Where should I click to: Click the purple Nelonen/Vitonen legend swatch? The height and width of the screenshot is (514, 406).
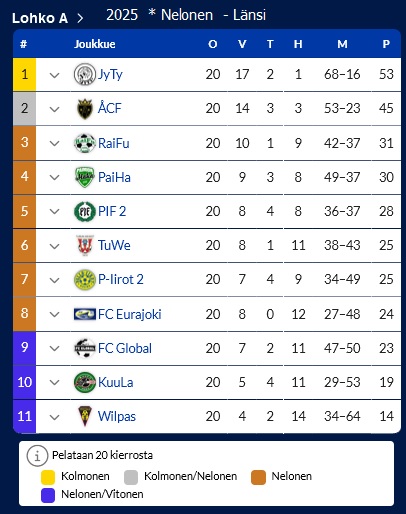click(x=48, y=495)
